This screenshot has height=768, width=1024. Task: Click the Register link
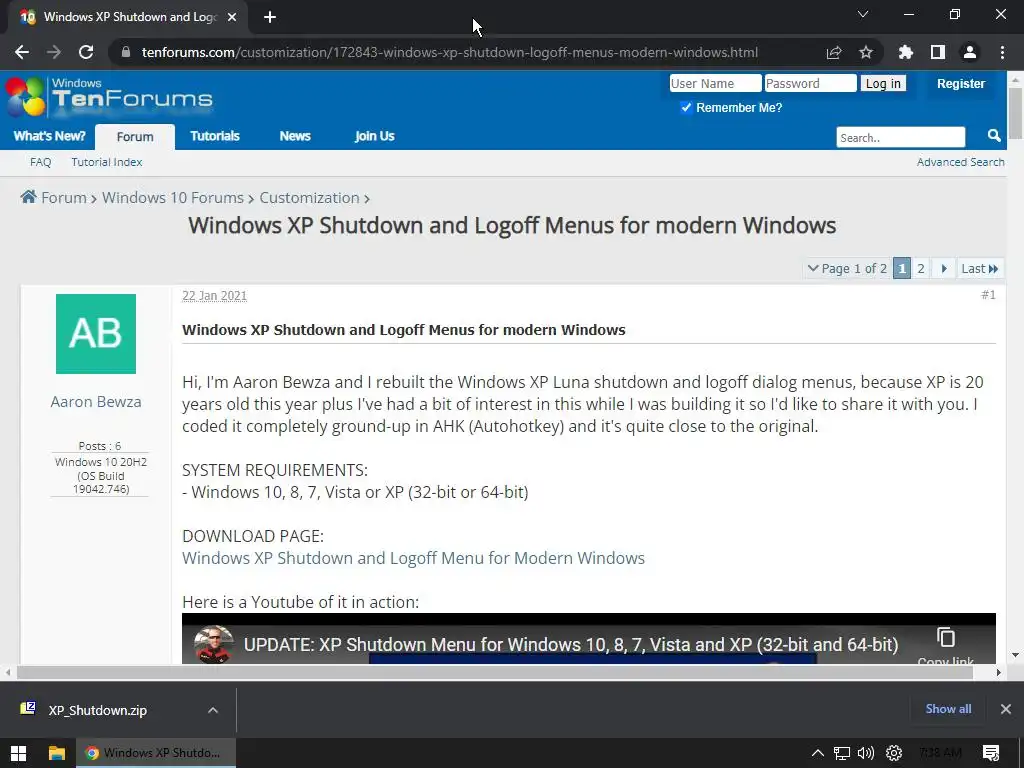point(961,83)
